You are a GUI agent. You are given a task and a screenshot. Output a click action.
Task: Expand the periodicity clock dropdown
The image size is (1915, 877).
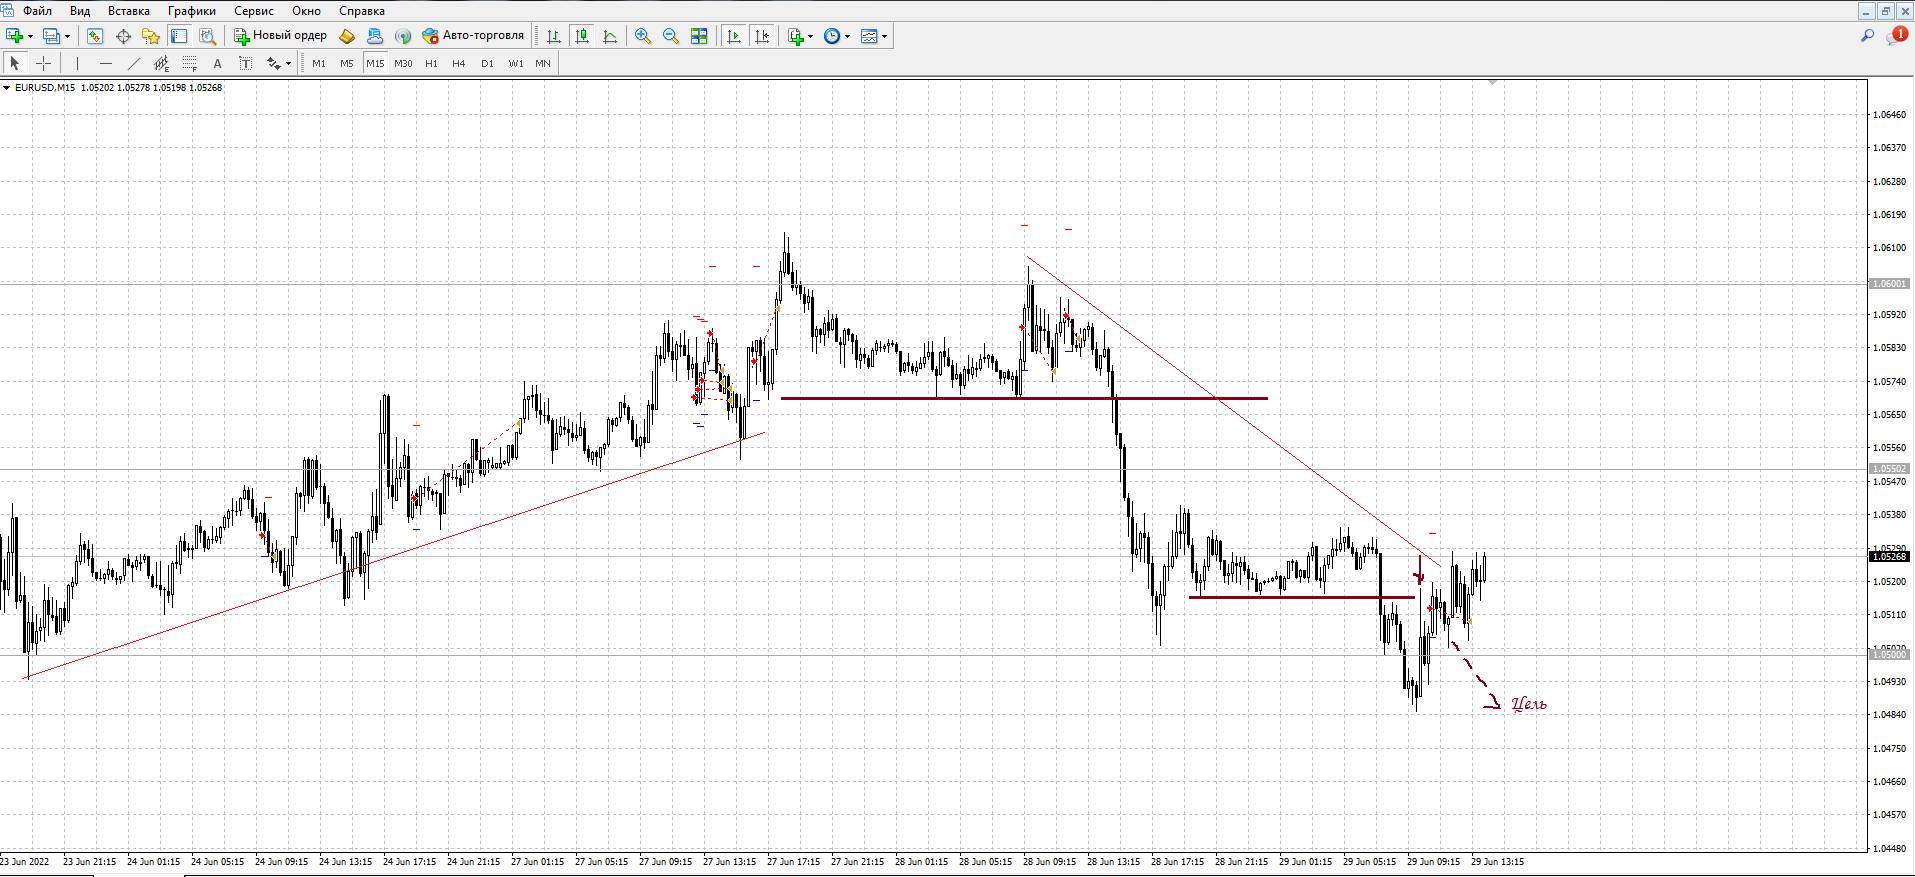[x=847, y=37]
